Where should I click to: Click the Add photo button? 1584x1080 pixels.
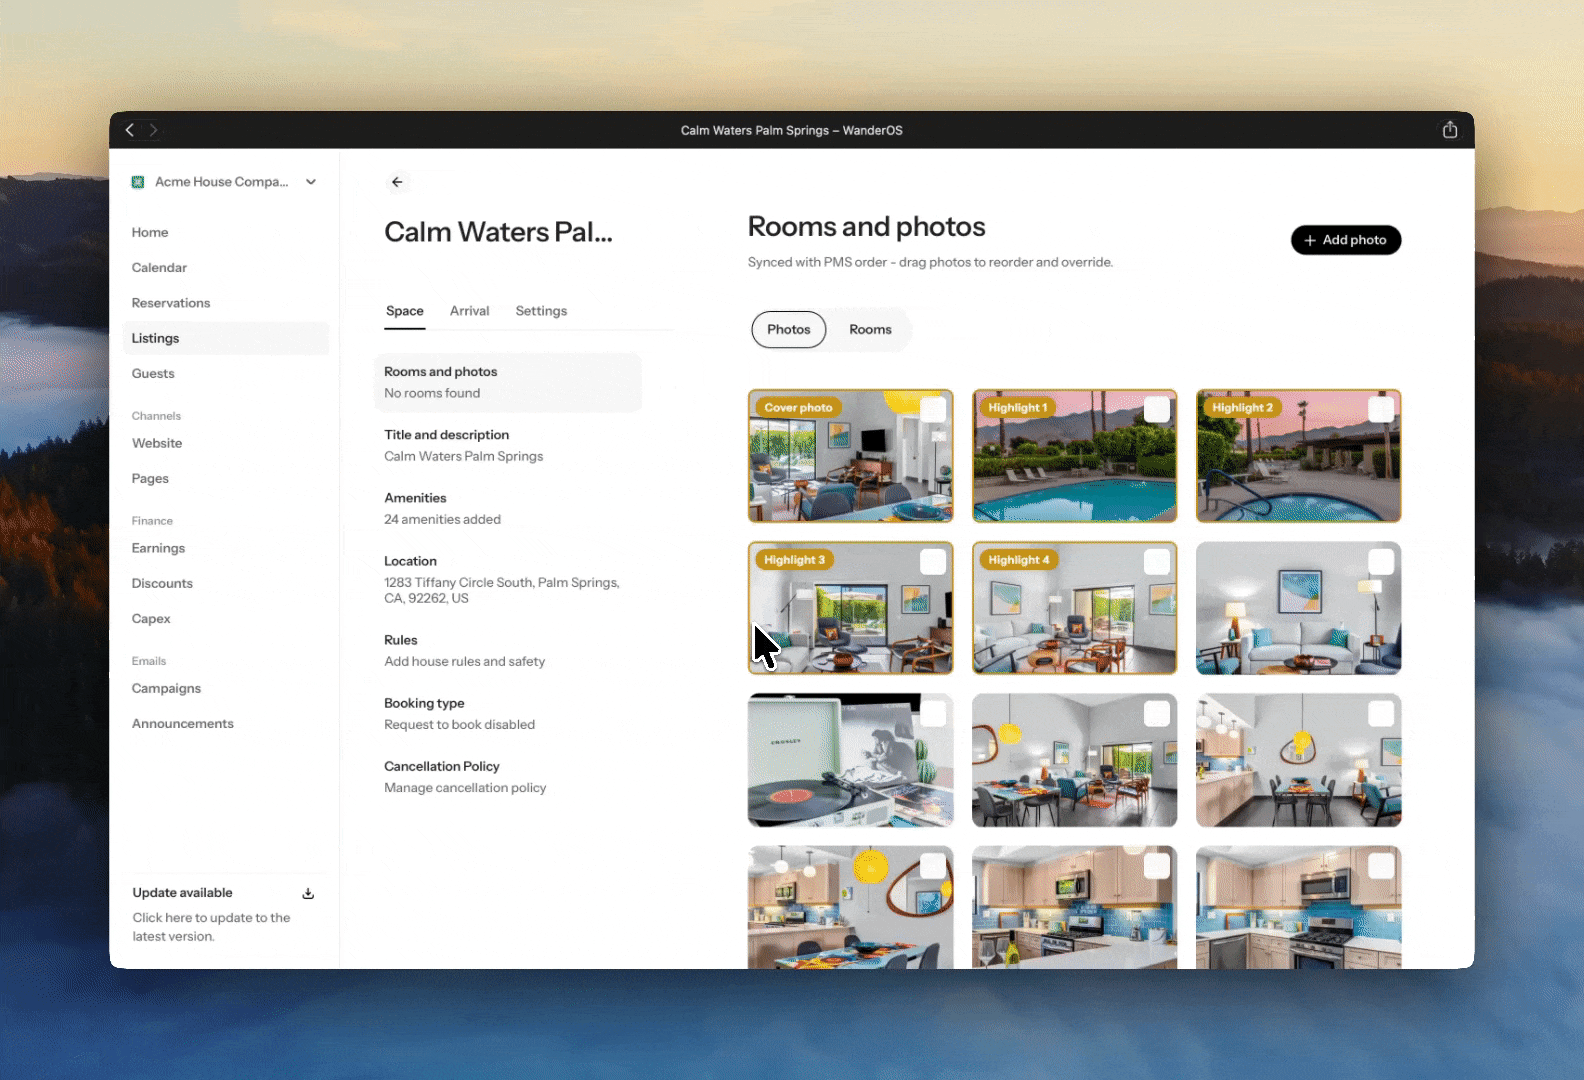pos(1346,240)
